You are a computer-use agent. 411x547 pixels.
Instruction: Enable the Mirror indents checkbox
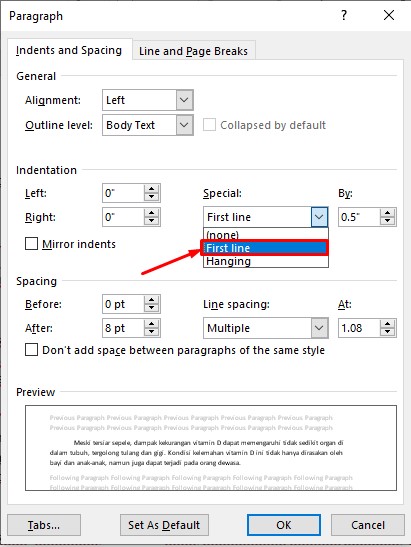(x=31, y=243)
